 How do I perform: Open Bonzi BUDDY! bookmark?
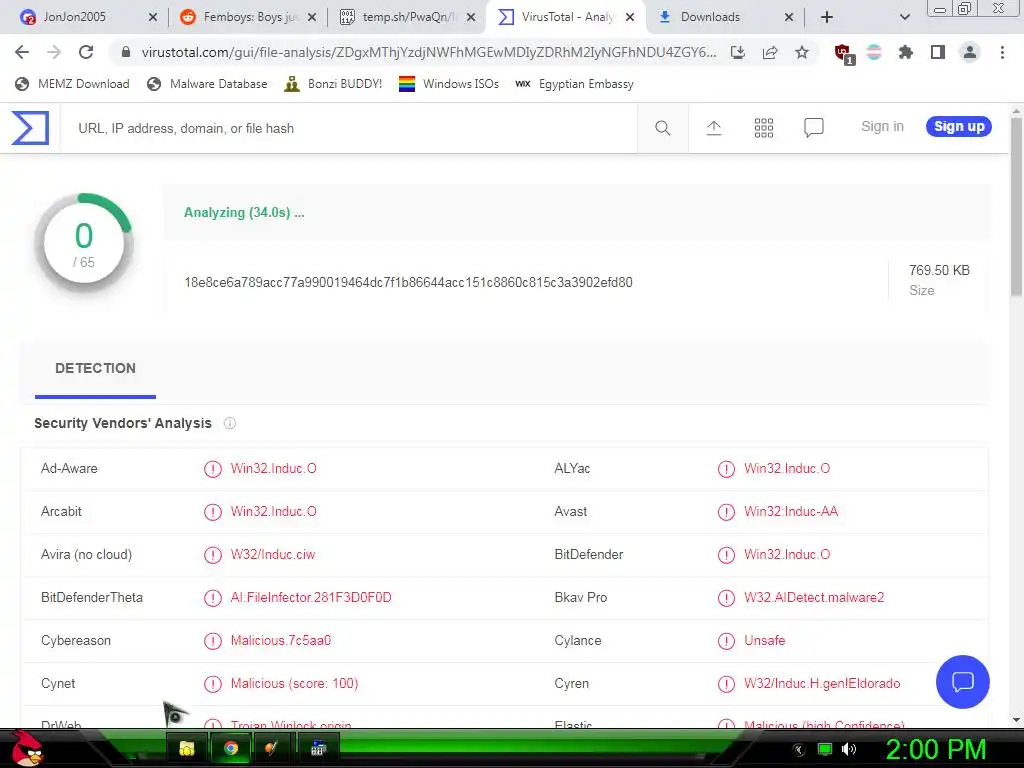333,84
